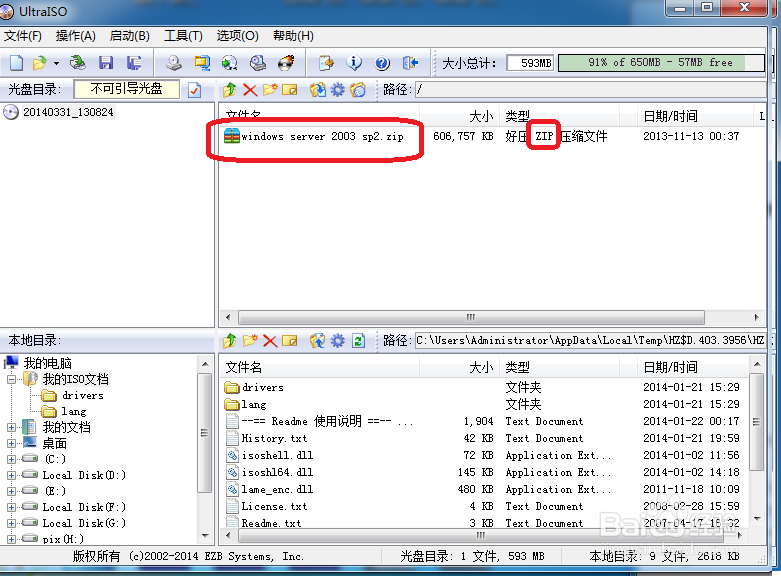The width and height of the screenshot is (781, 576).
Task: Sort disc files by 大小 column
Action: tap(481, 117)
